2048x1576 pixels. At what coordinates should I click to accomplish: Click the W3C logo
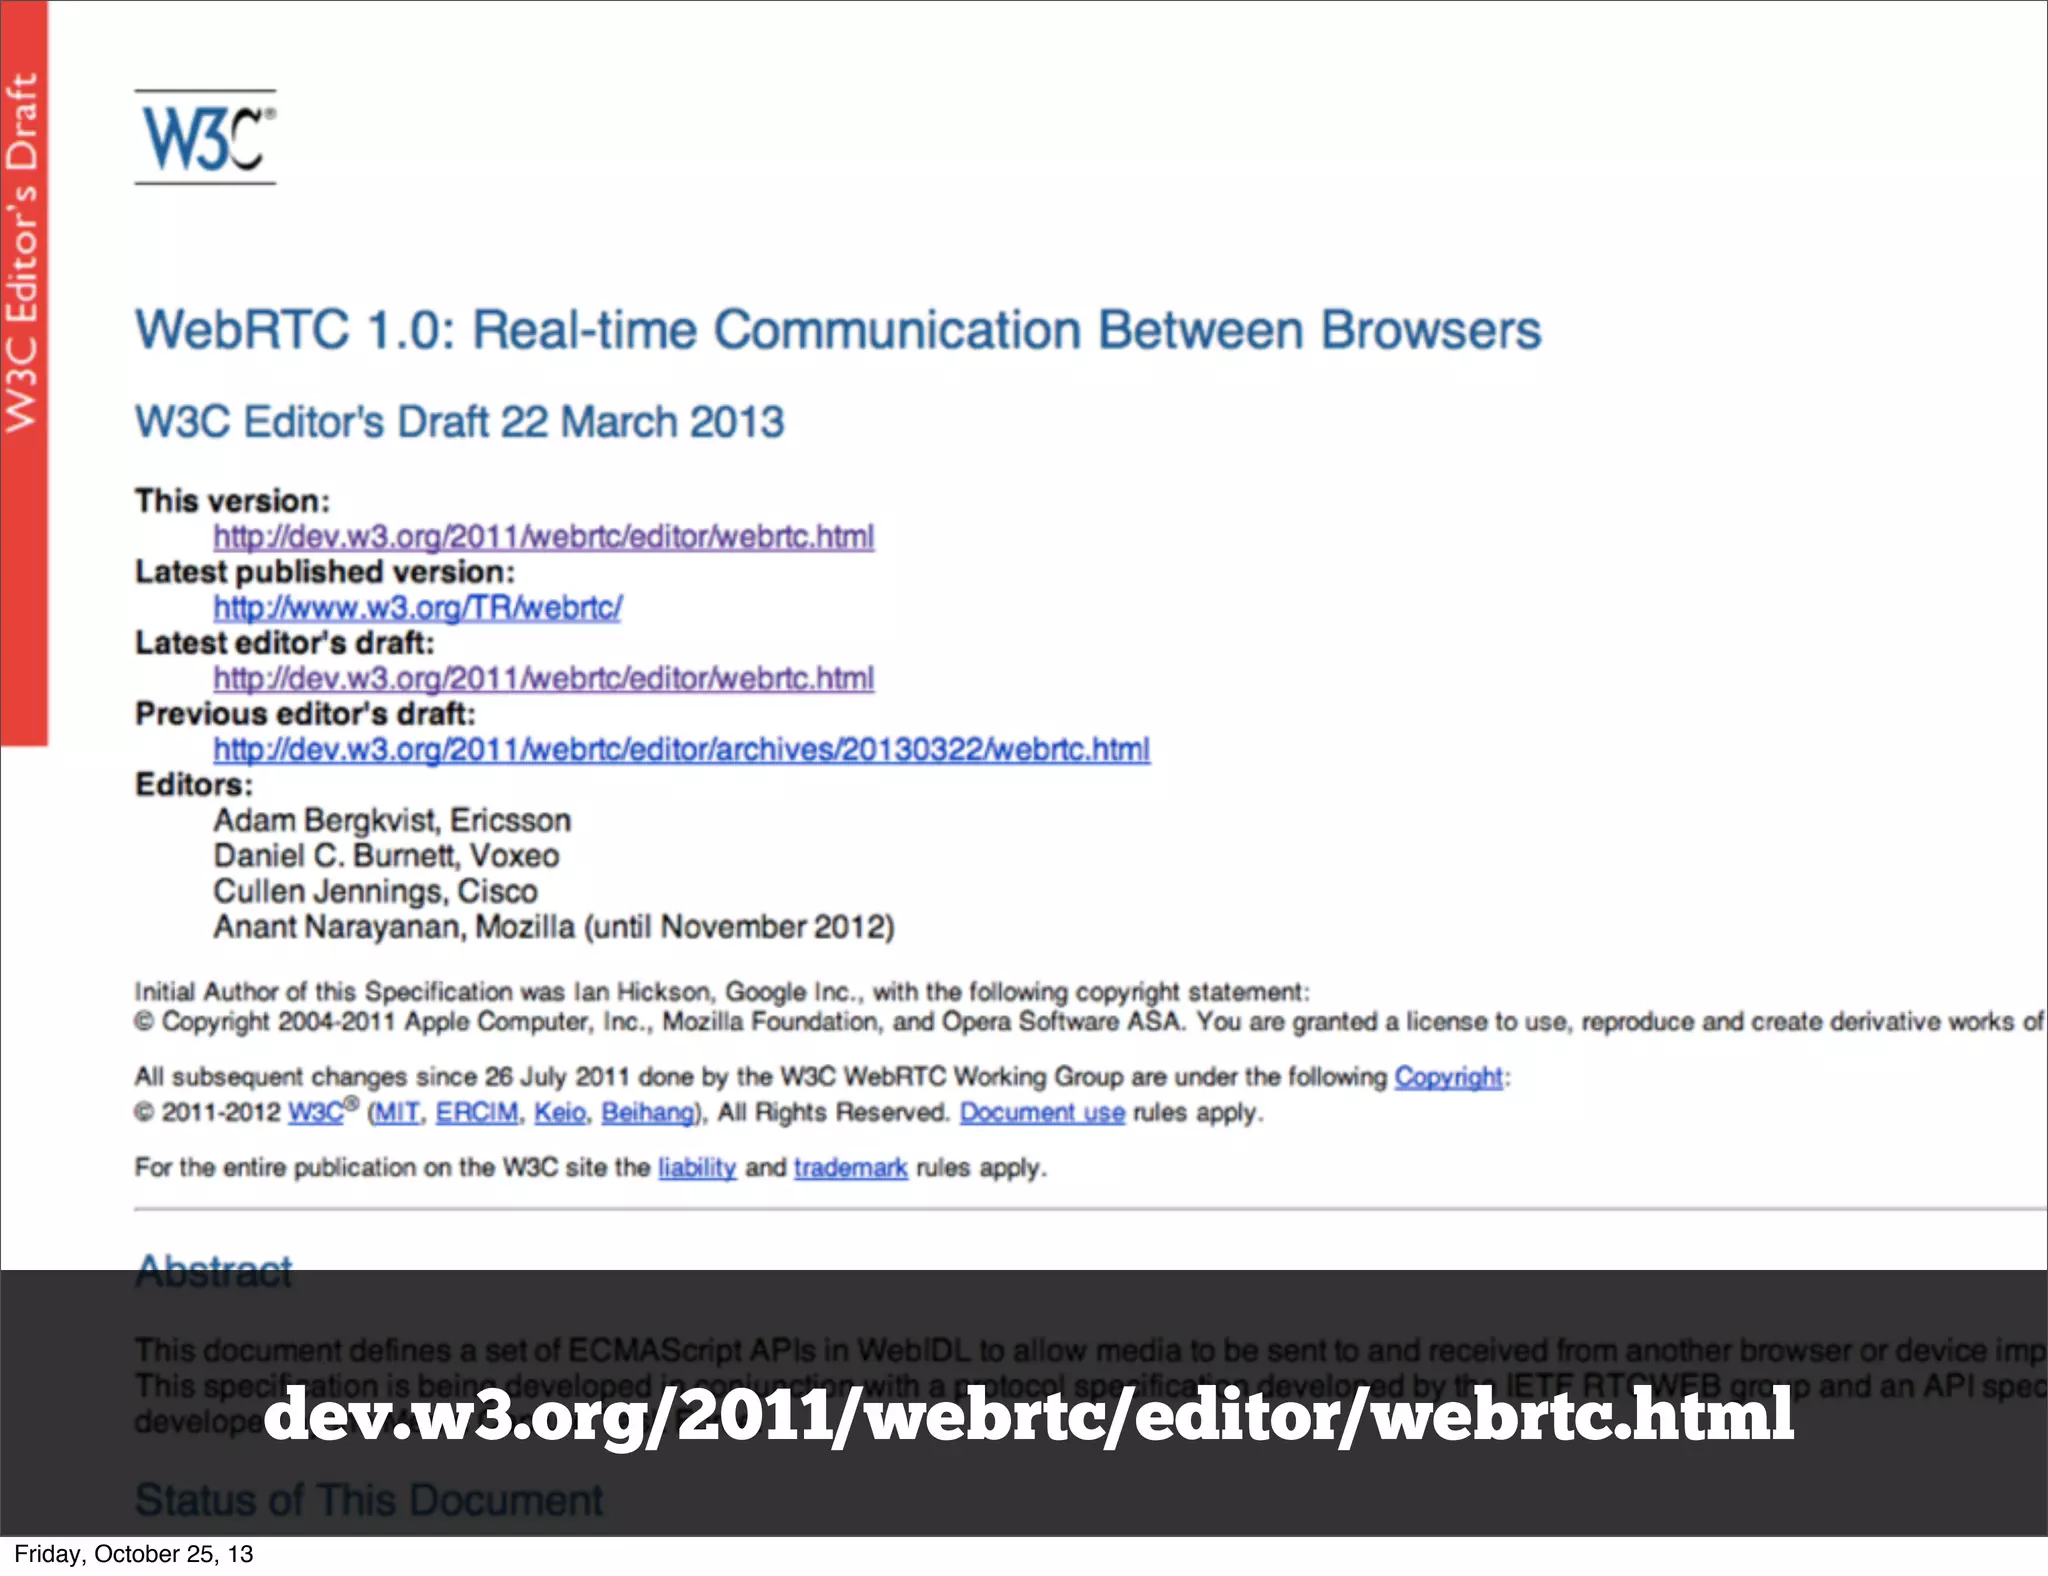(205, 137)
